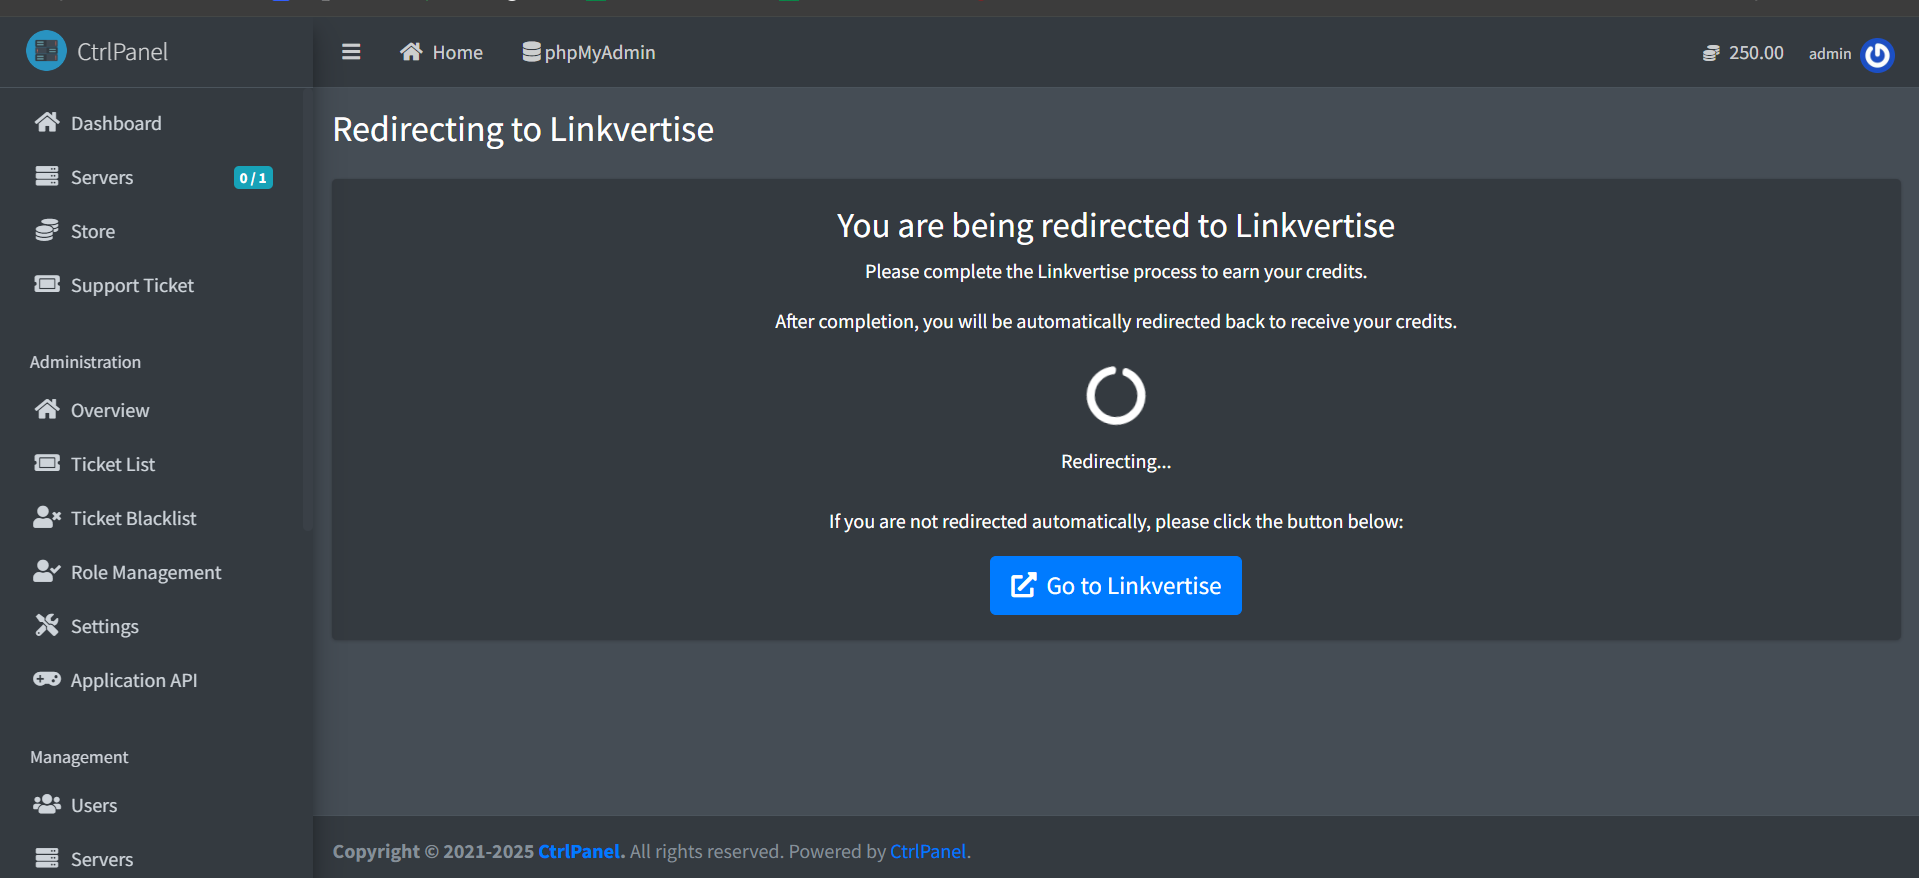Image resolution: width=1919 pixels, height=878 pixels.
Task: Click the Administration section header
Action: 85,362
